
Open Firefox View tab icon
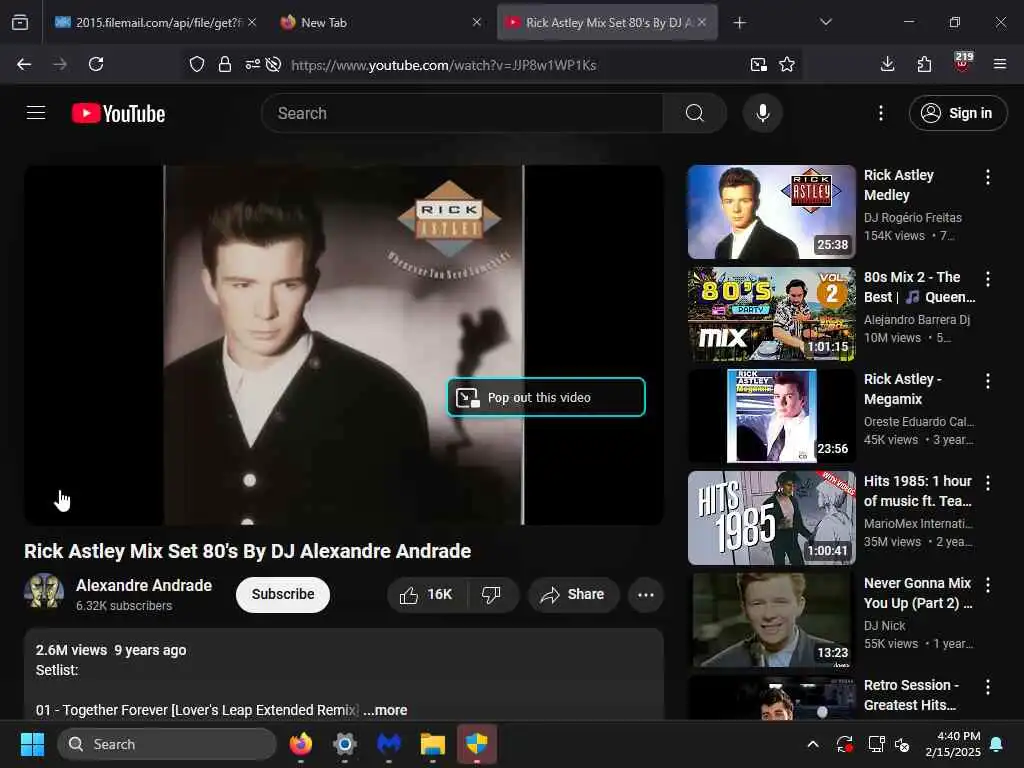[20, 23]
